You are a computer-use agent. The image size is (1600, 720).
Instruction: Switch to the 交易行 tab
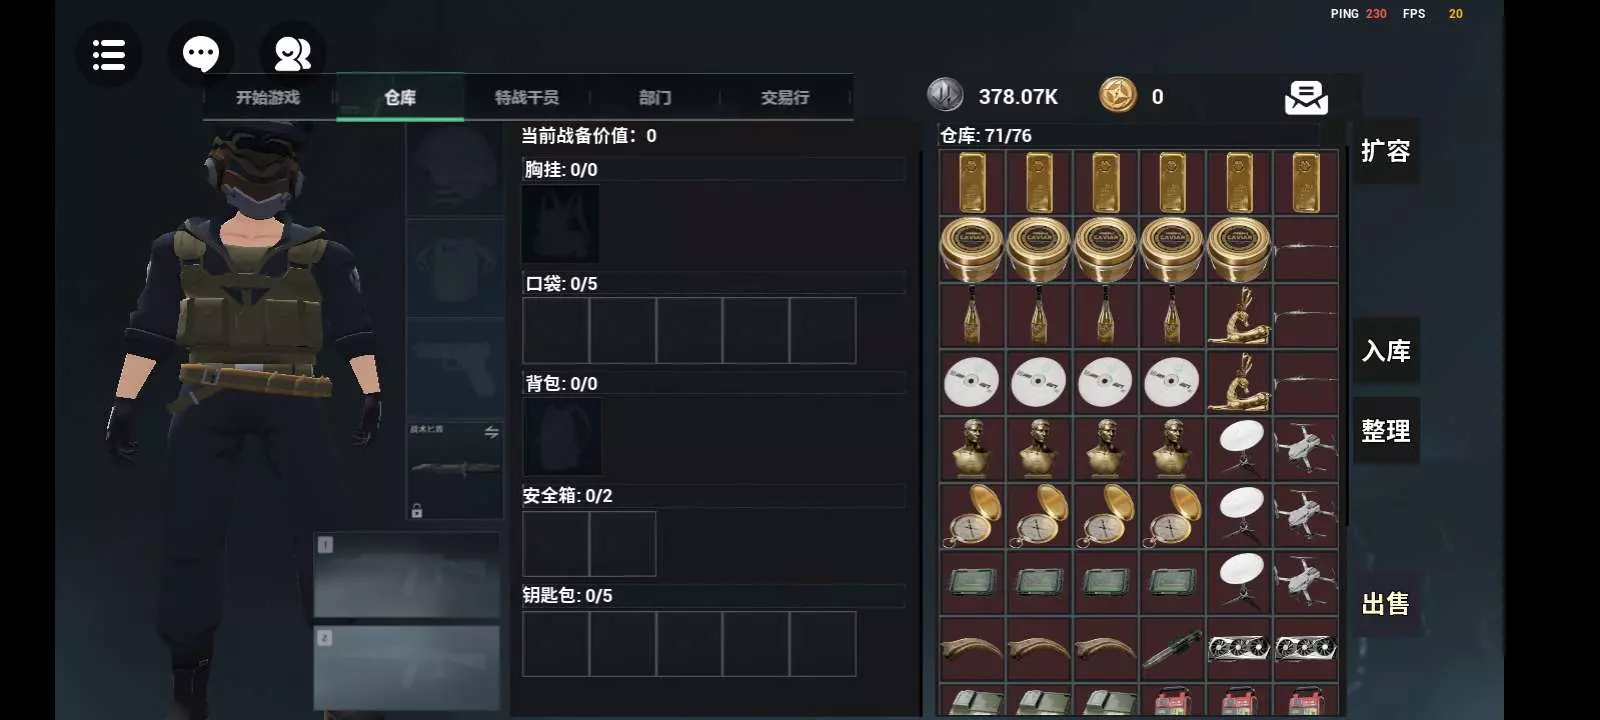click(x=785, y=97)
